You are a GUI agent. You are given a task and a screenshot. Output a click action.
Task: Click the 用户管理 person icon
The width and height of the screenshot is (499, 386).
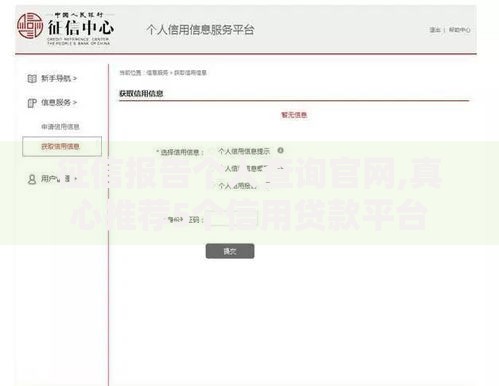32,179
